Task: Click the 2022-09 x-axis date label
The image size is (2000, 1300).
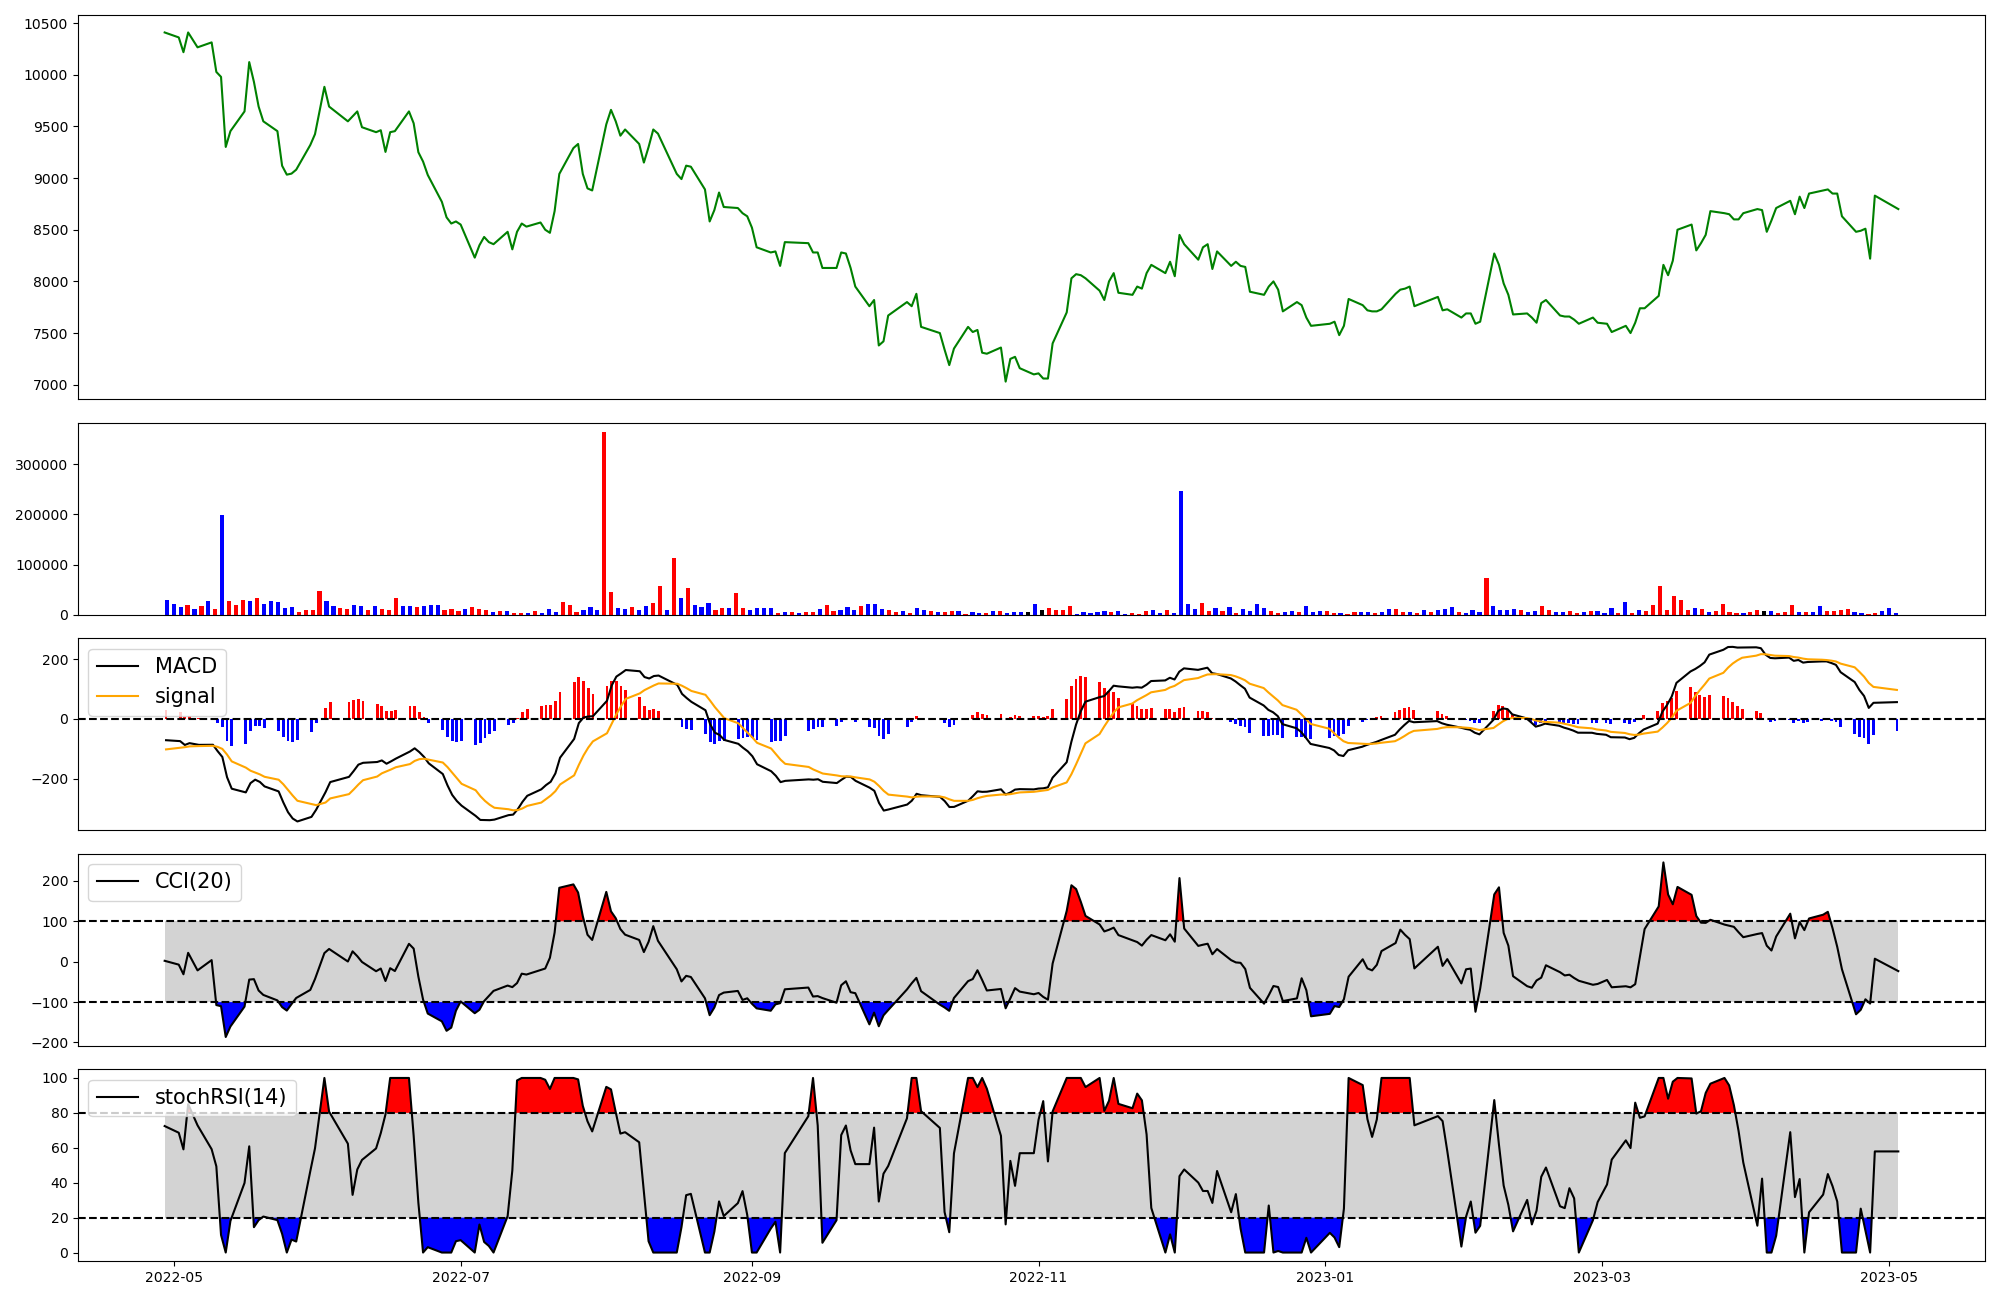Action: 751,1277
